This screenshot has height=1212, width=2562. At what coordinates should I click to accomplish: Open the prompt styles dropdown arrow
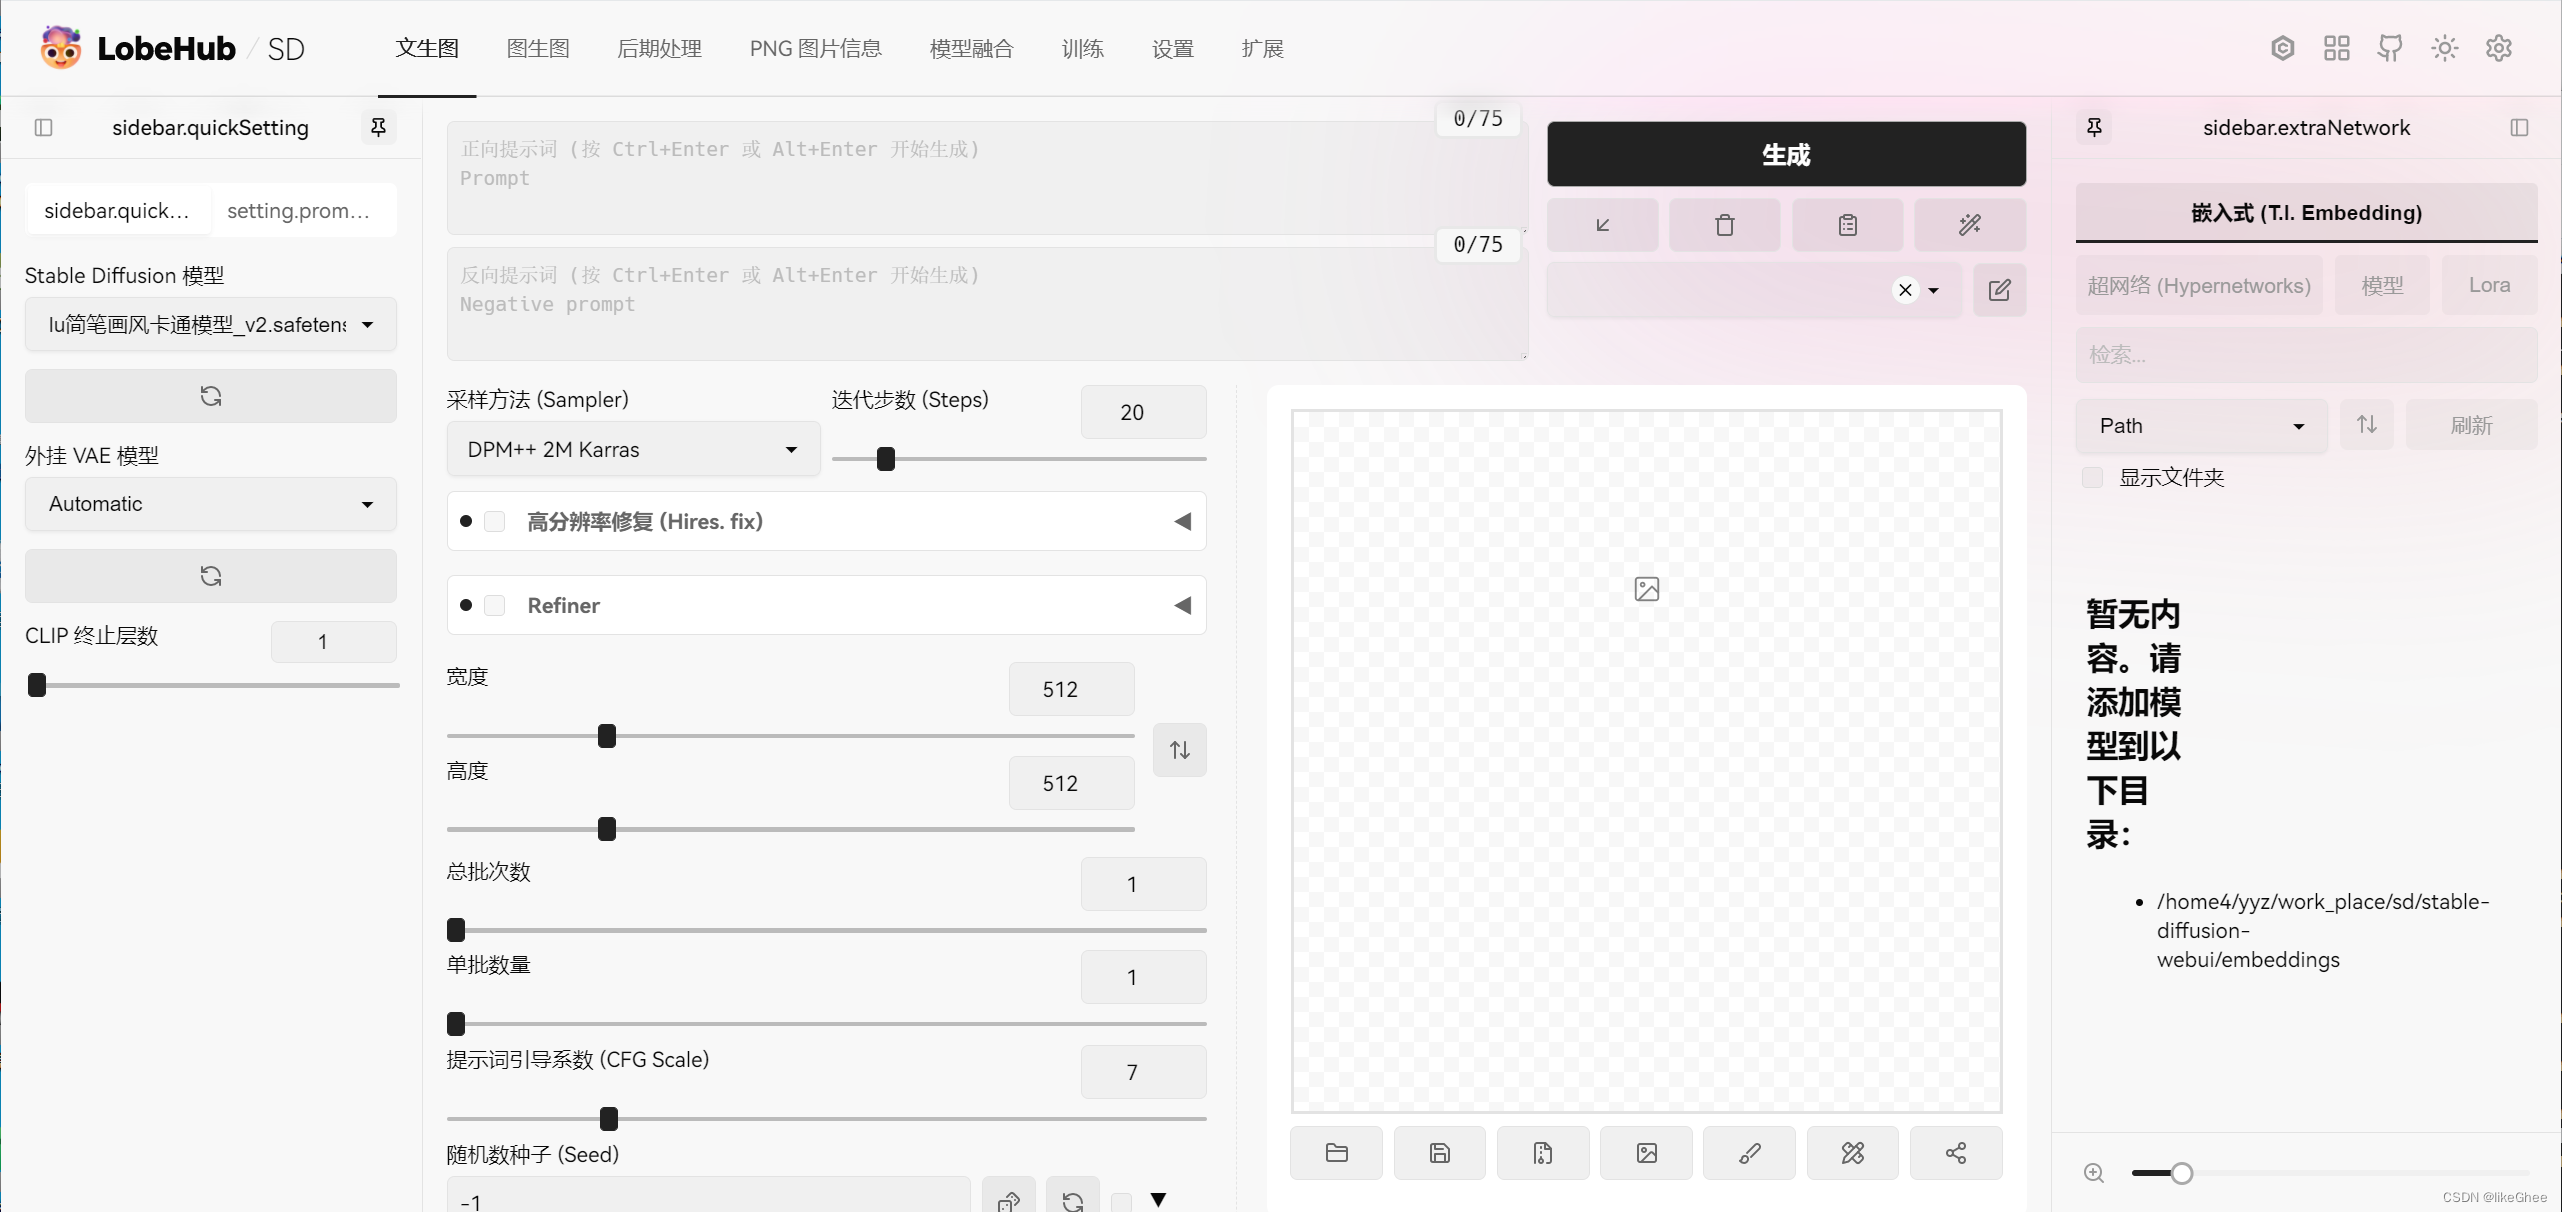point(1933,290)
